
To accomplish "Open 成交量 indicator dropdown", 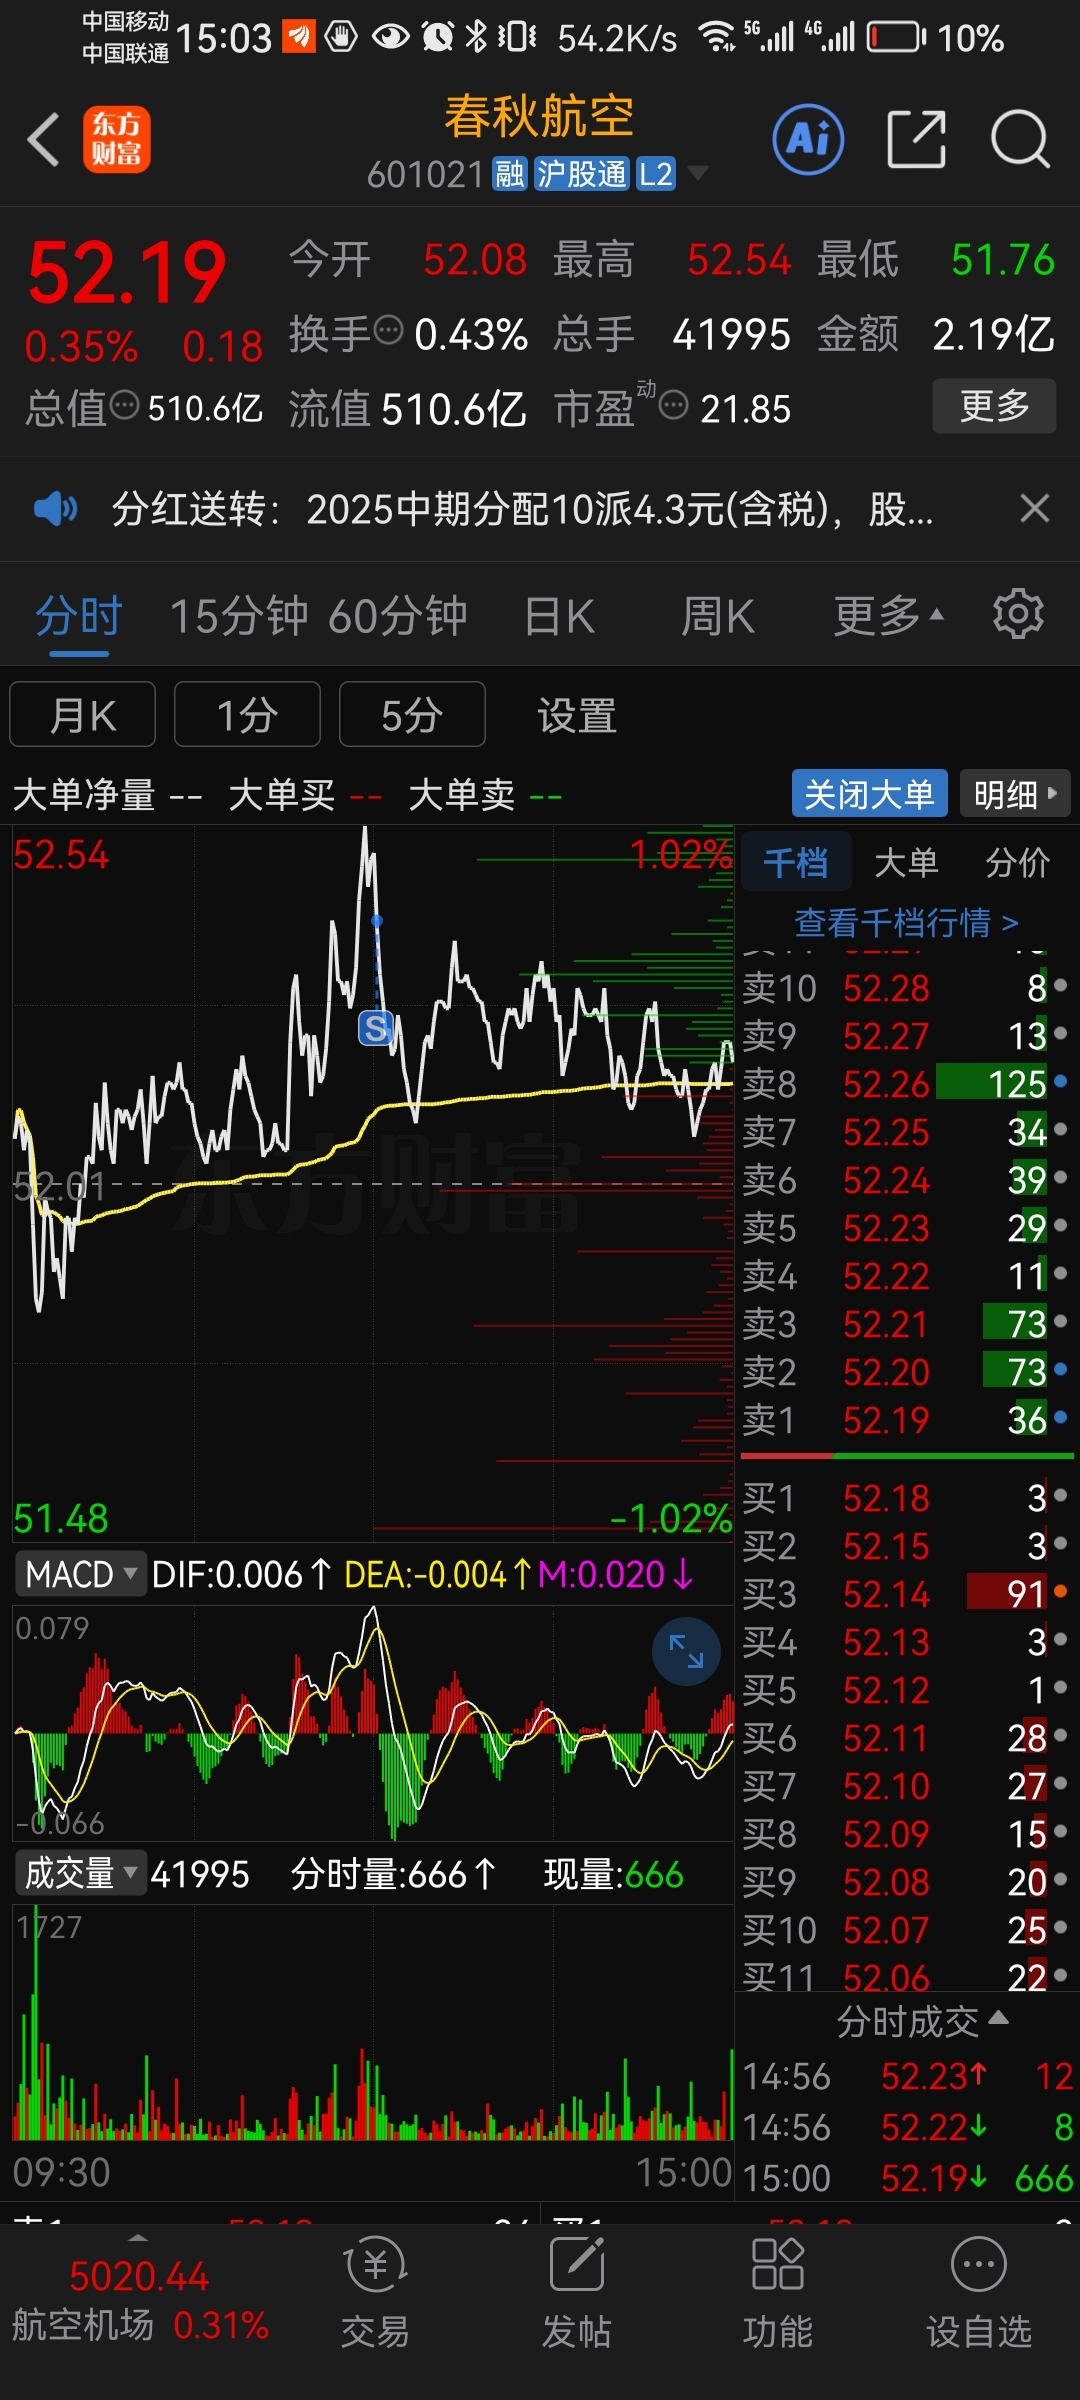I will (80, 1873).
